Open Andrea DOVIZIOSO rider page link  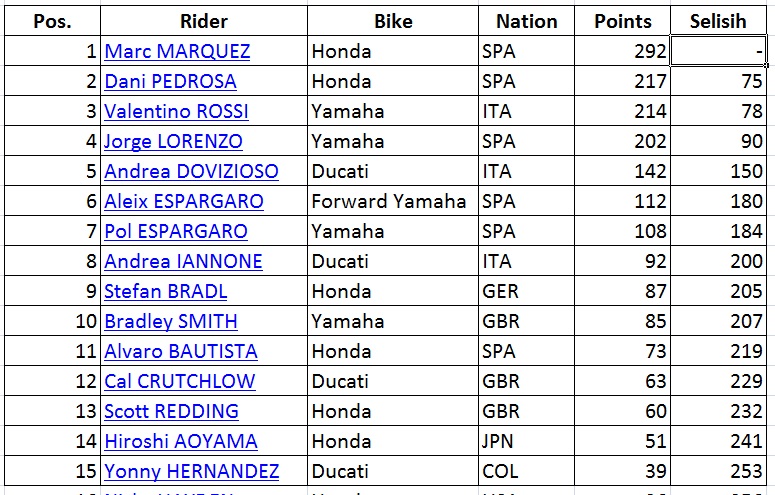point(191,172)
